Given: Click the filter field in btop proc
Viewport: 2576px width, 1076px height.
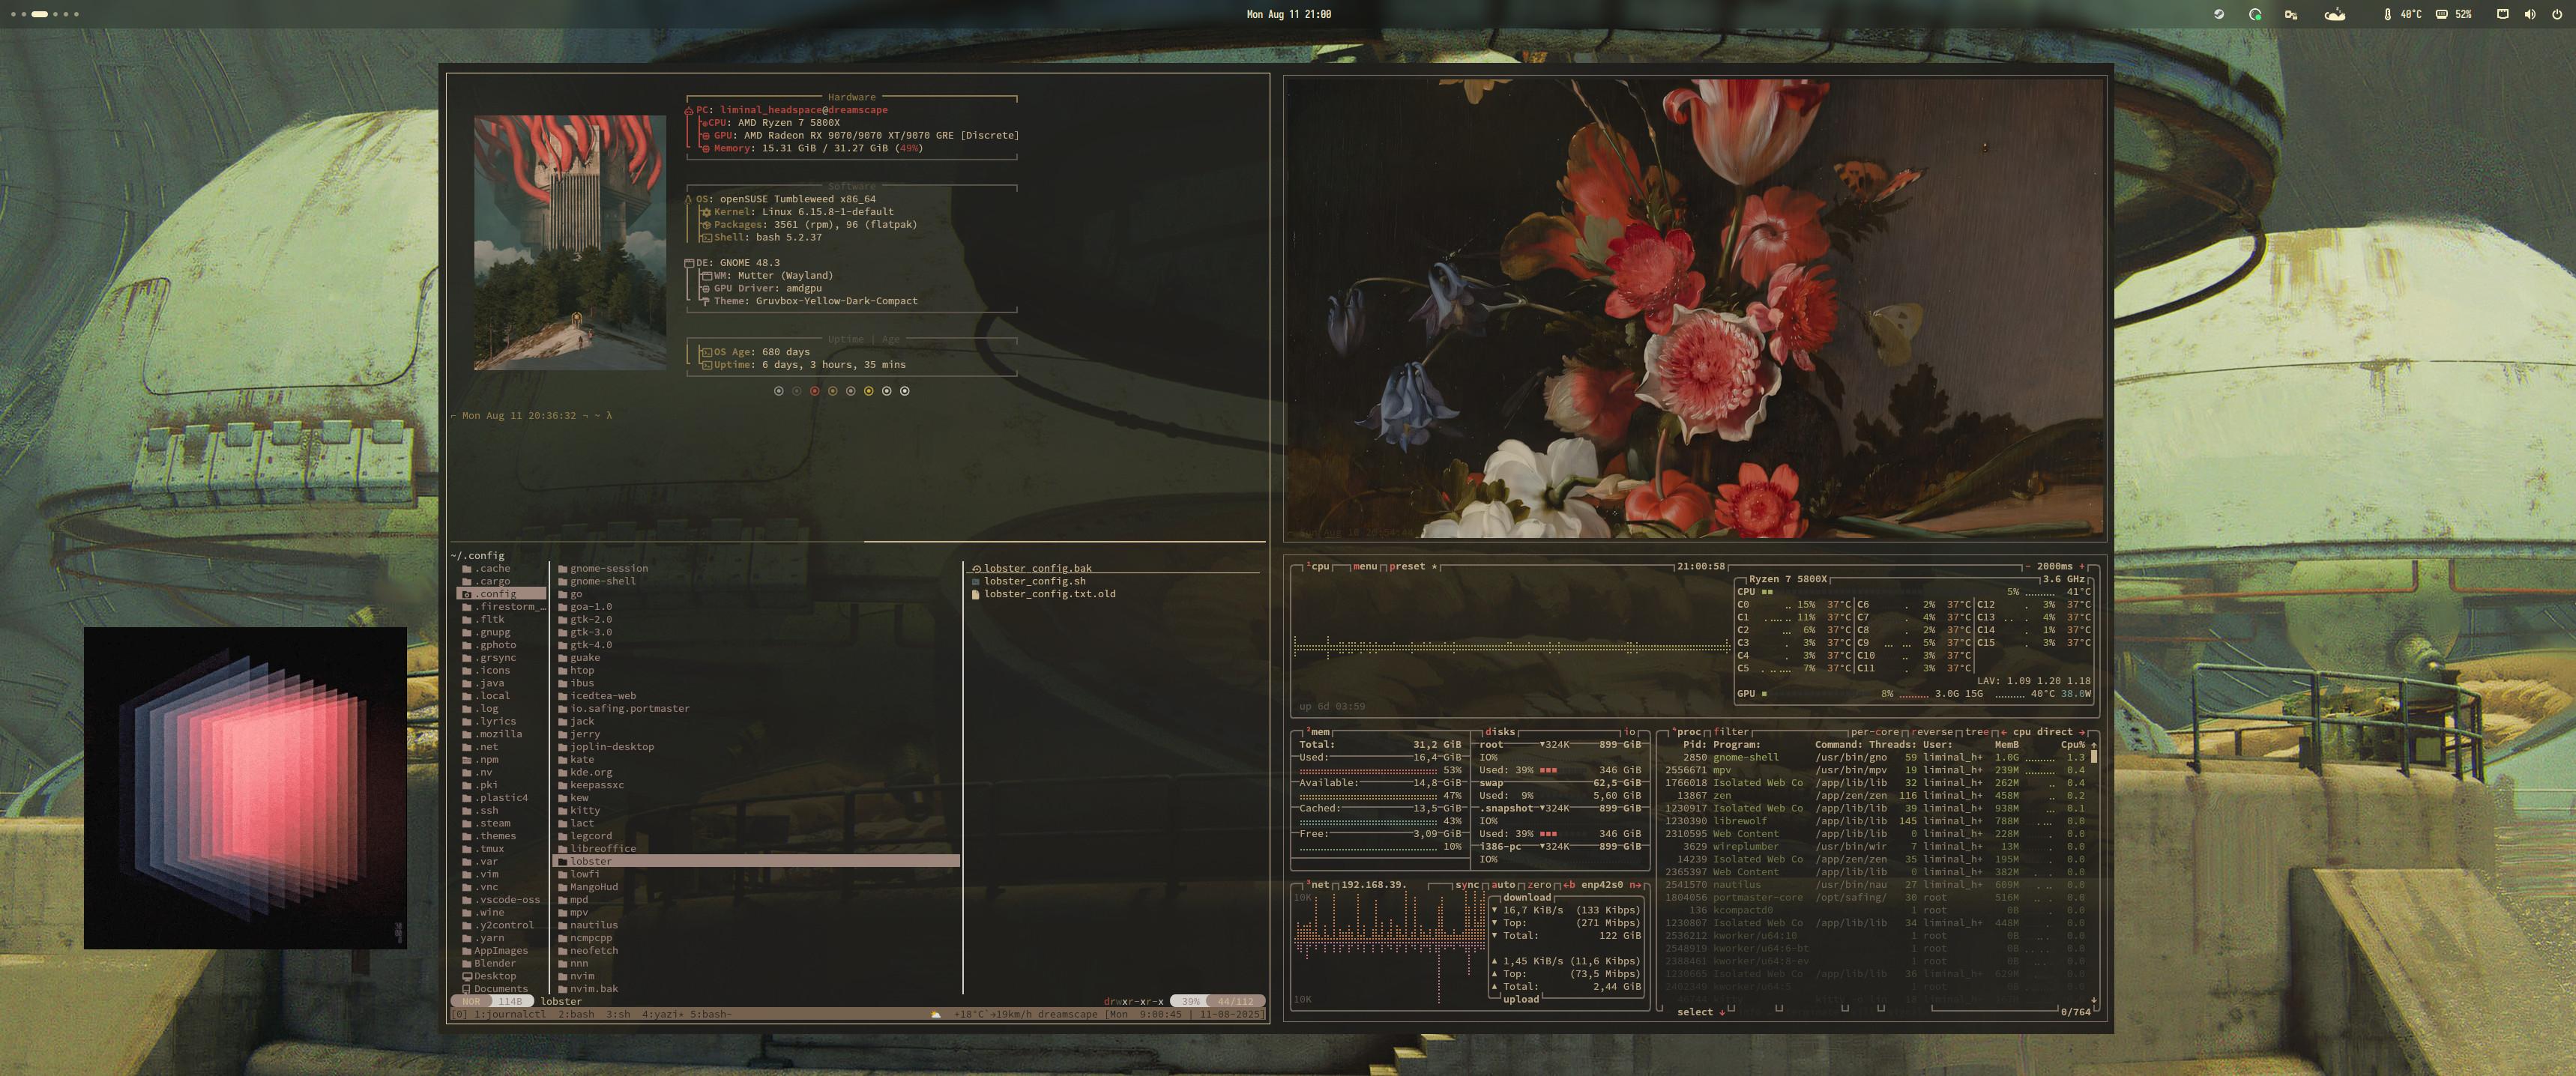Looking at the screenshot, I should [x=1731, y=732].
